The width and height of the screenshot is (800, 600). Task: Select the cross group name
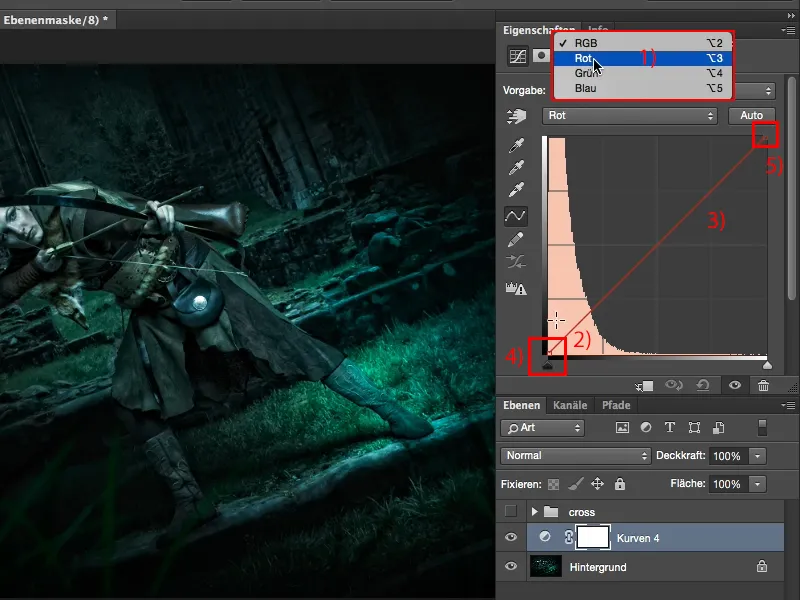[582, 512]
